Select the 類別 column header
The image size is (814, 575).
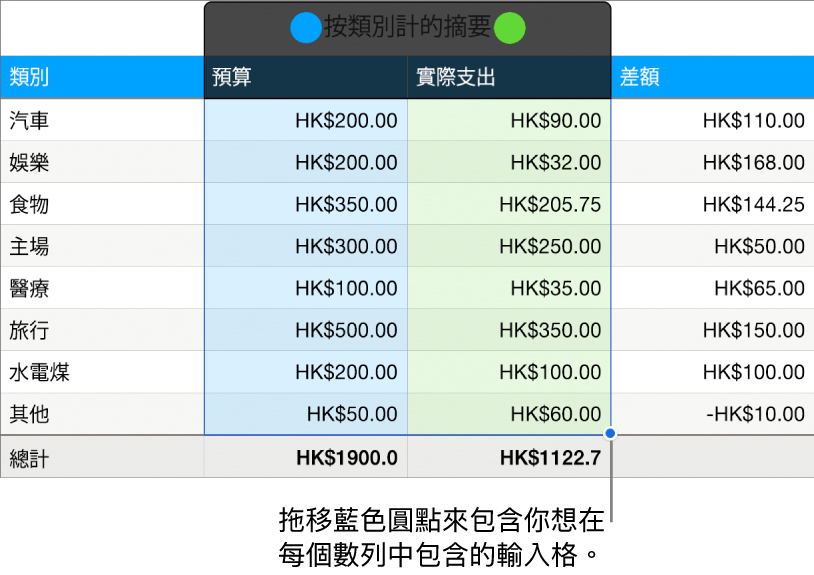click(x=102, y=77)
